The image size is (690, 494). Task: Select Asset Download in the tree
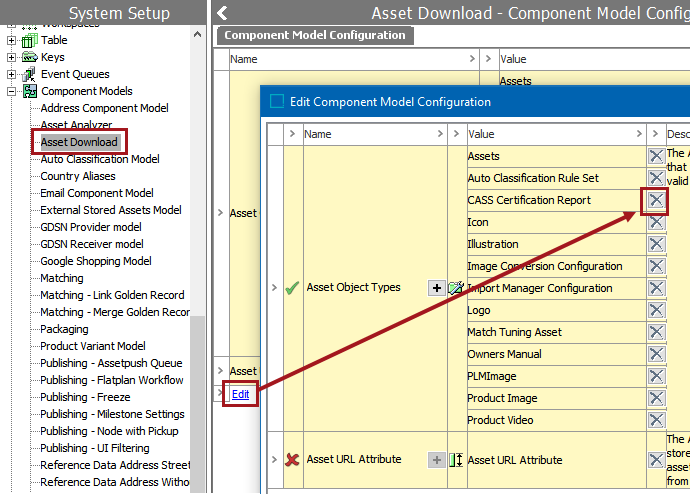[79, 142]
